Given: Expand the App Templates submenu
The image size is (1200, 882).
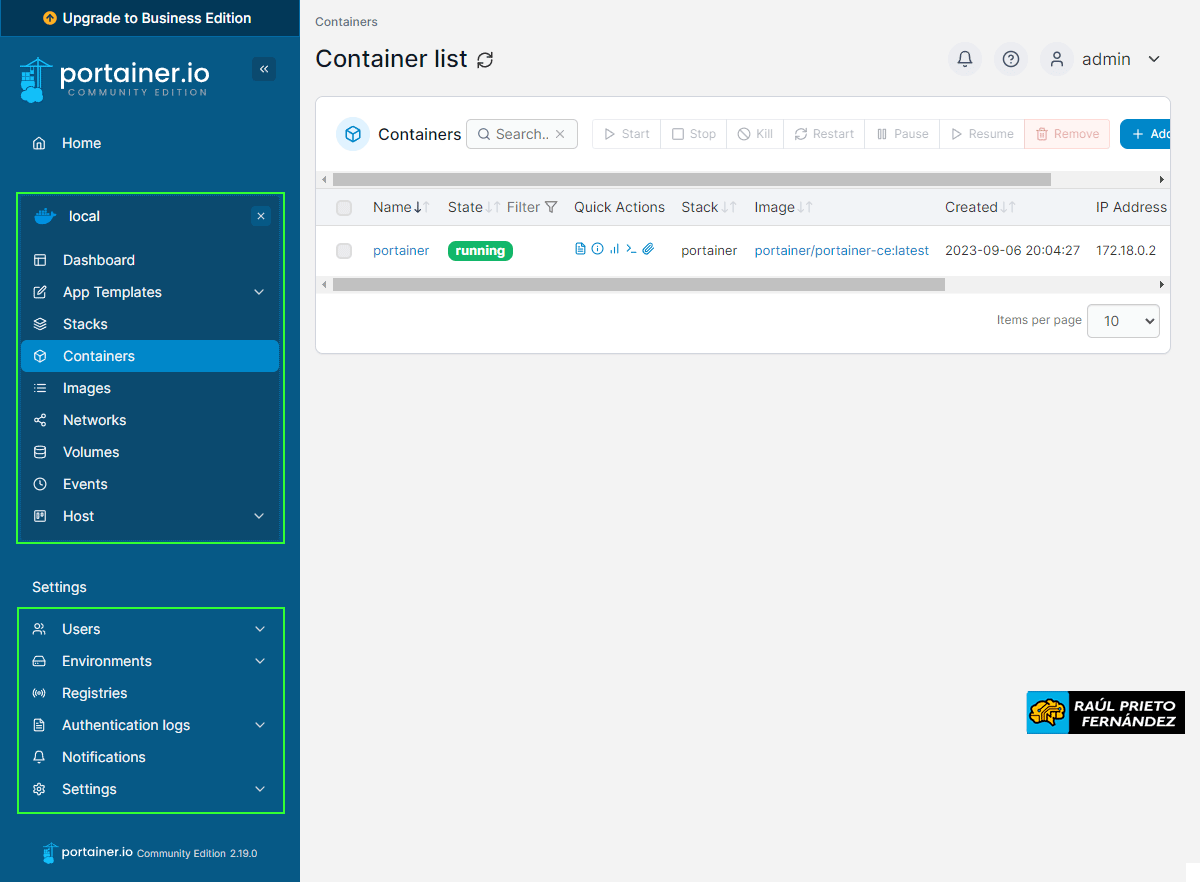Looking at the screenshot, I should click(x=259, y=292).
